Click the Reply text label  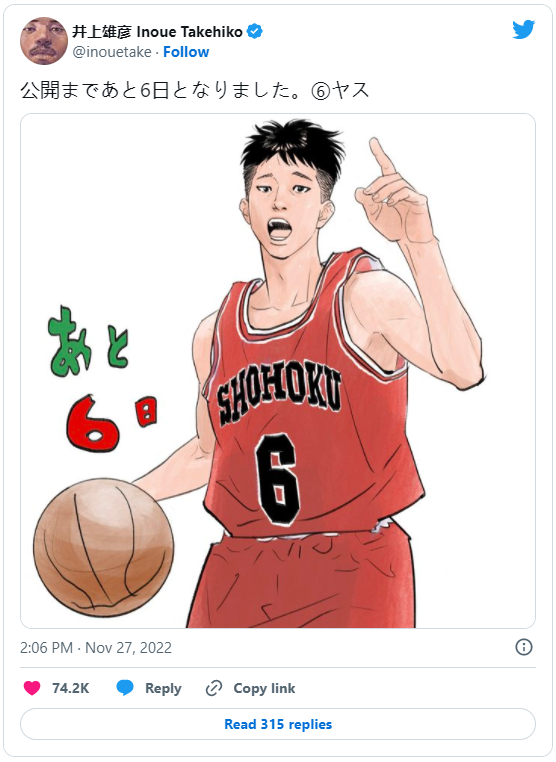[163, 689]
